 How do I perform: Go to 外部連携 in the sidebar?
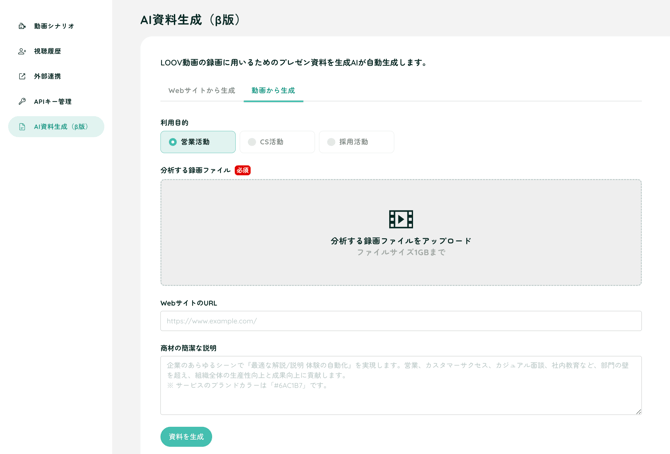pos(47,76)
